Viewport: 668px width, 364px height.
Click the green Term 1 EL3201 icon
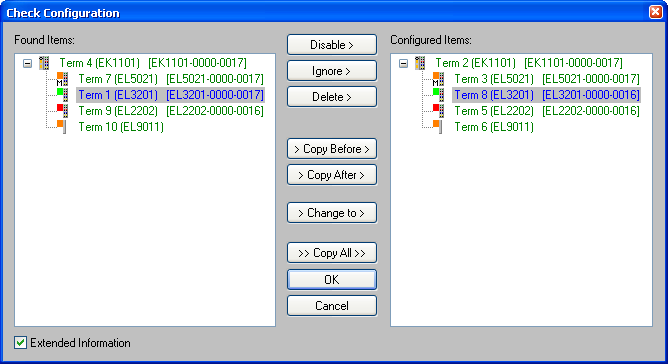coord(62,95)
